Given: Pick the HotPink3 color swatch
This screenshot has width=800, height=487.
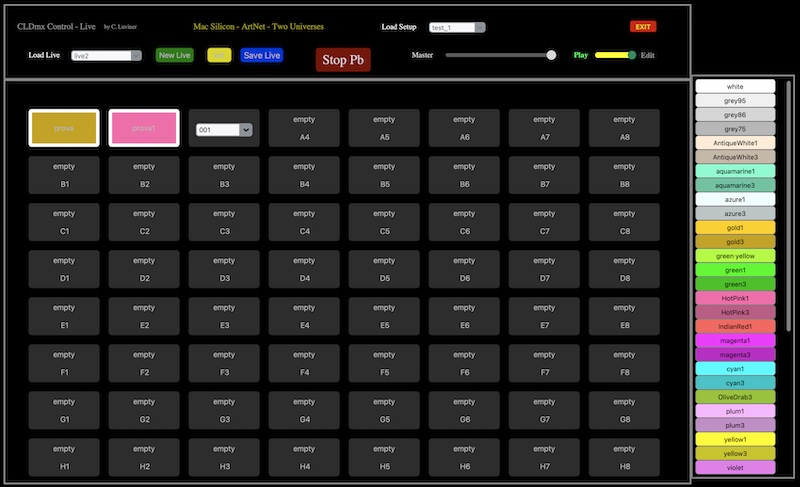Looking at the screenshot, I should pos(735,312).
